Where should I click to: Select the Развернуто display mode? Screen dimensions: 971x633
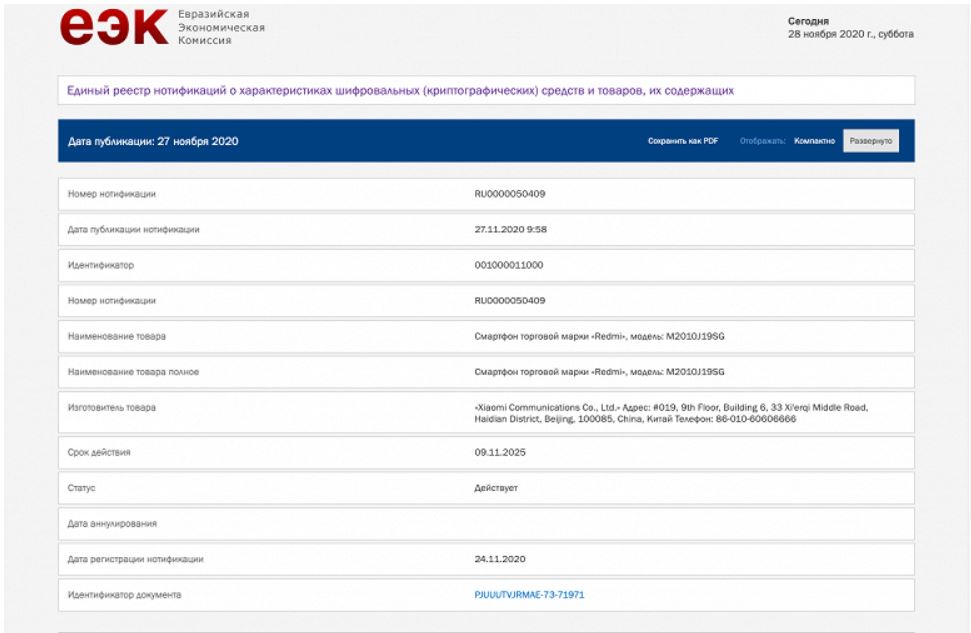[x=870, y=141]
